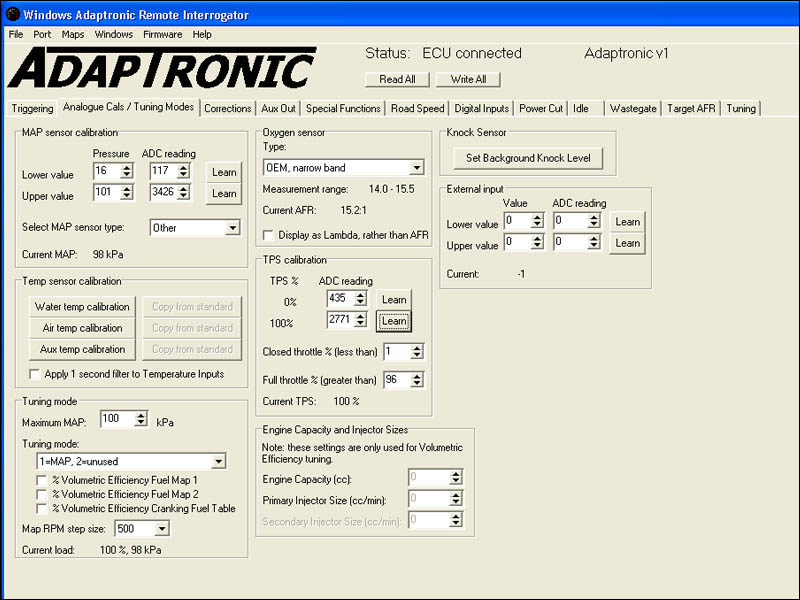
Task: Enable the 1 second temperature filter checkbox
Action: (x=35, y=374)
